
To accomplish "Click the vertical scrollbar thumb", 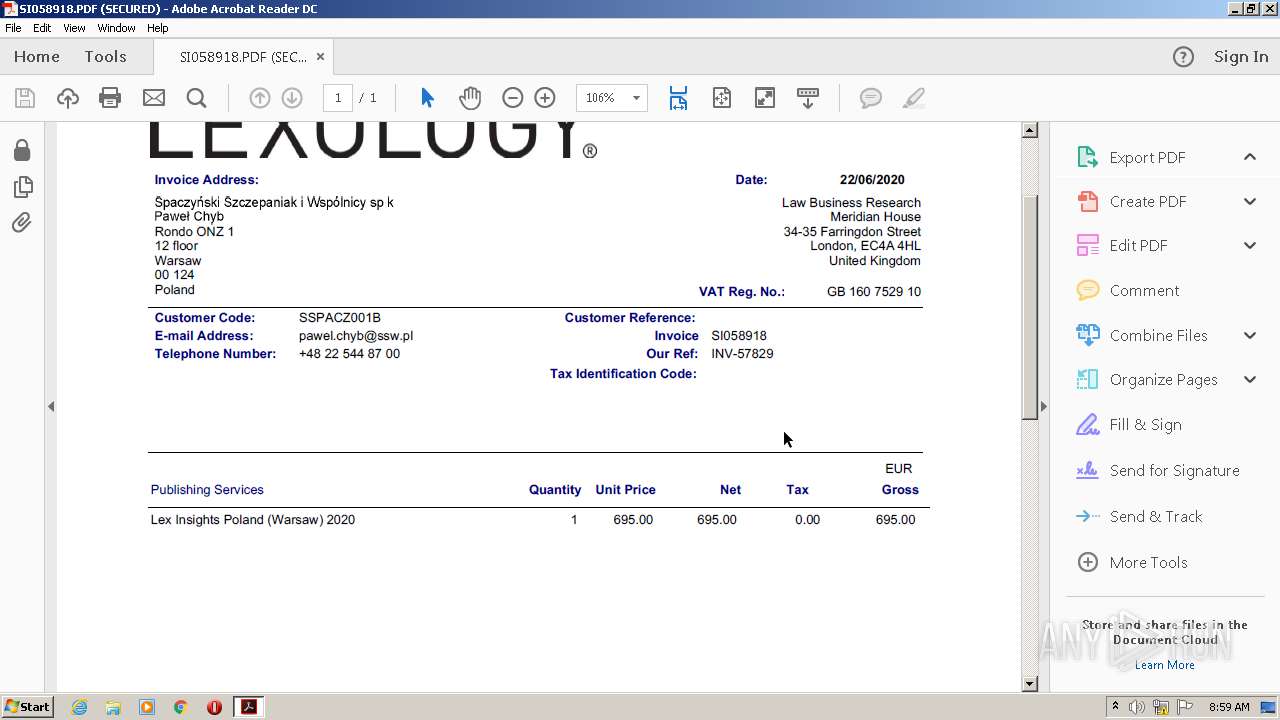I will tap(1029, 306).
